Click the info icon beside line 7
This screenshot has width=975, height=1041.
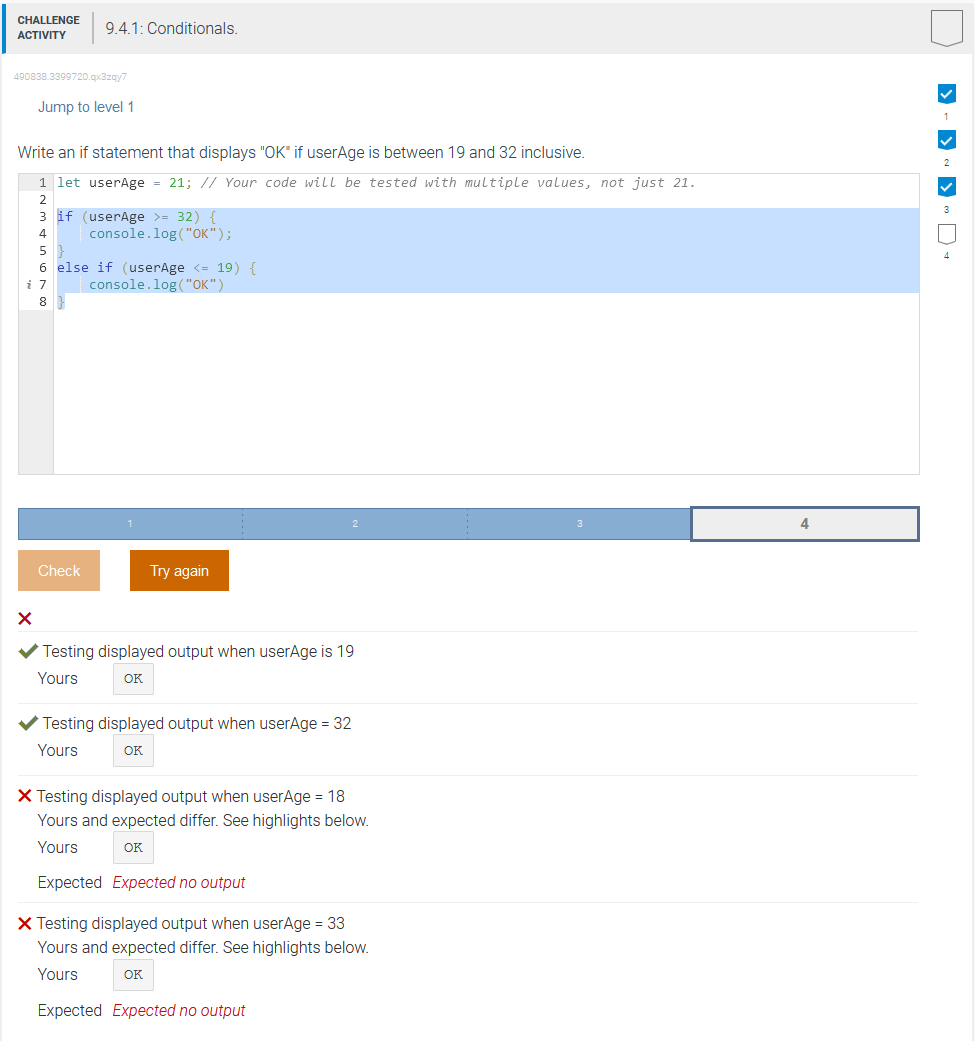[27, 285]
